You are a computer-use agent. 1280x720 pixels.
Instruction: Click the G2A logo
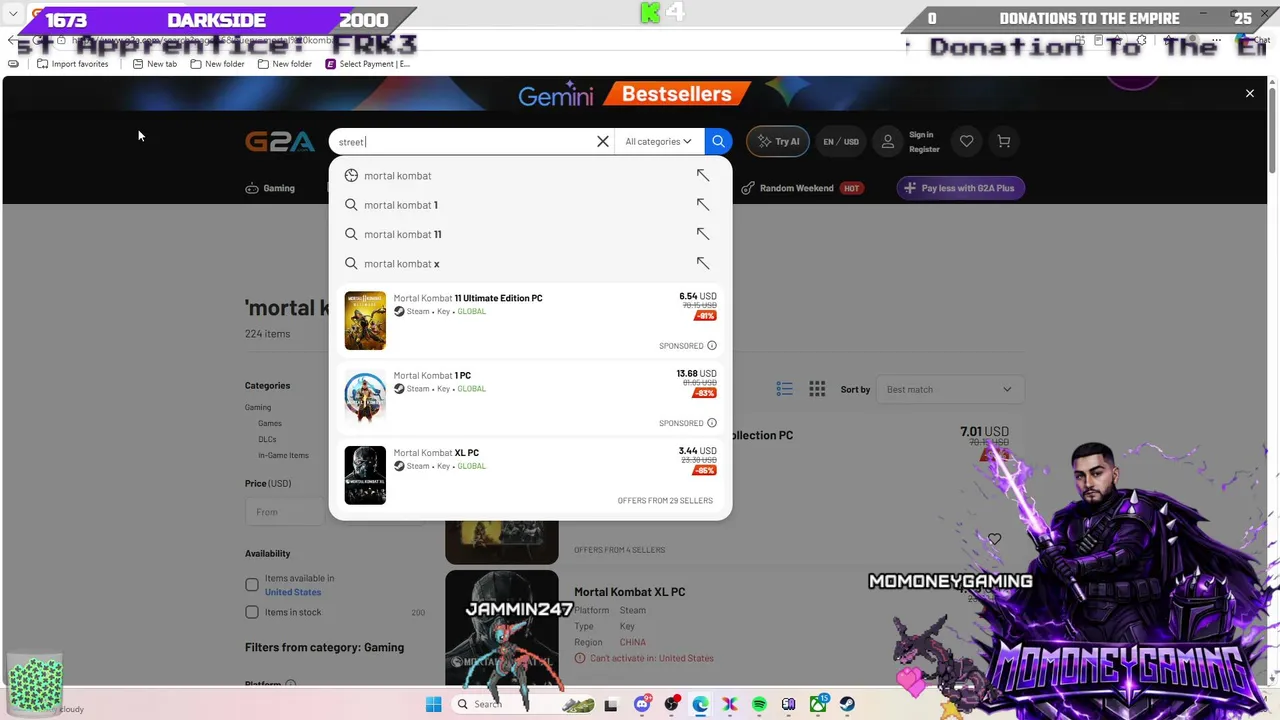click(x=280, y=142)
